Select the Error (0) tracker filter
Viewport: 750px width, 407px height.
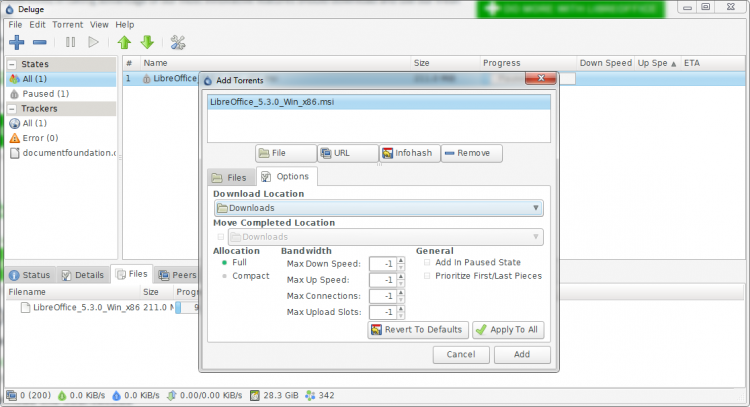coord(61,138)
